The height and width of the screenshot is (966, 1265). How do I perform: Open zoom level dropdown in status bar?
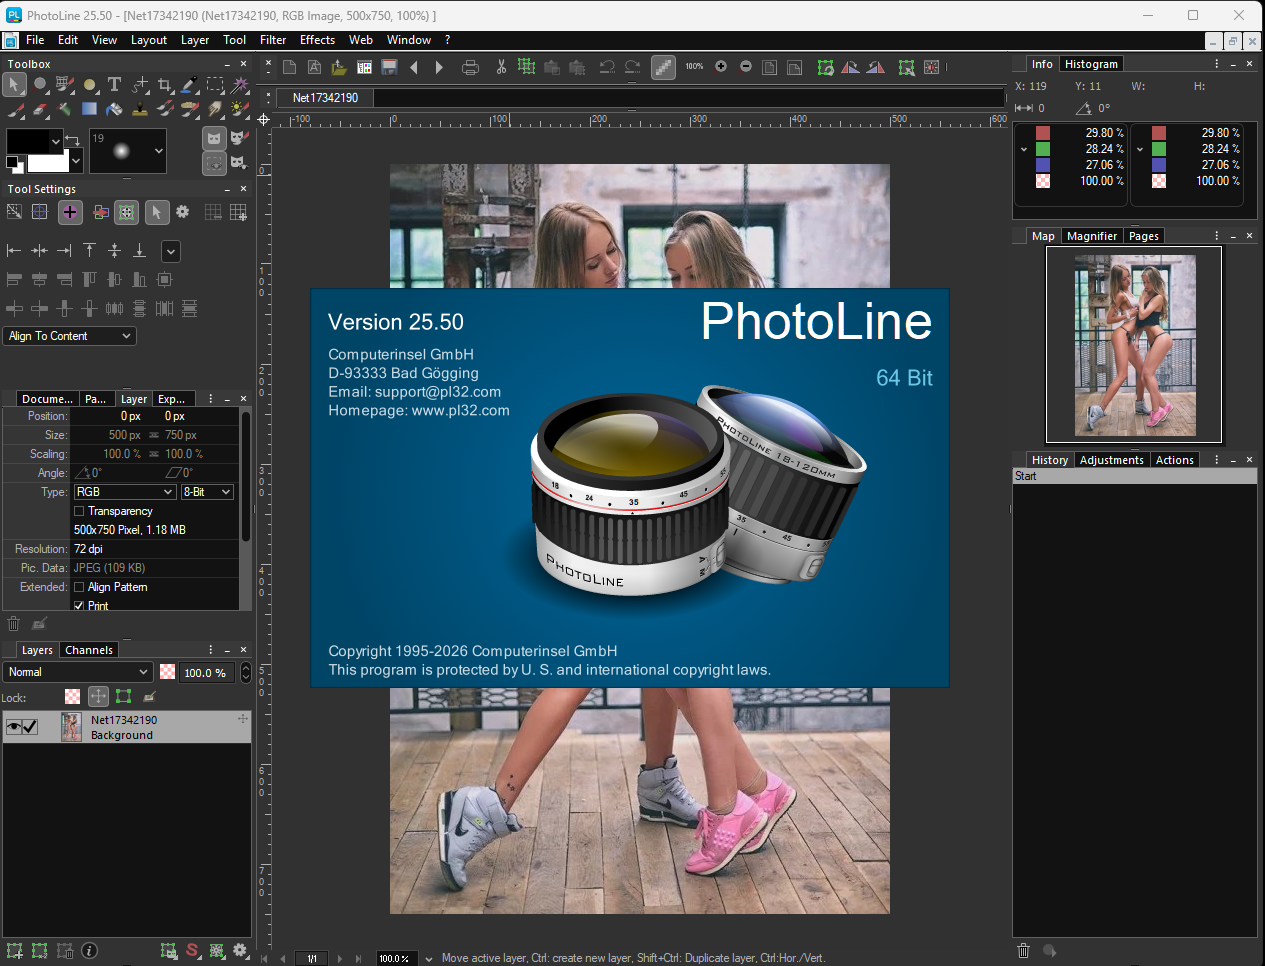(429, 958)
